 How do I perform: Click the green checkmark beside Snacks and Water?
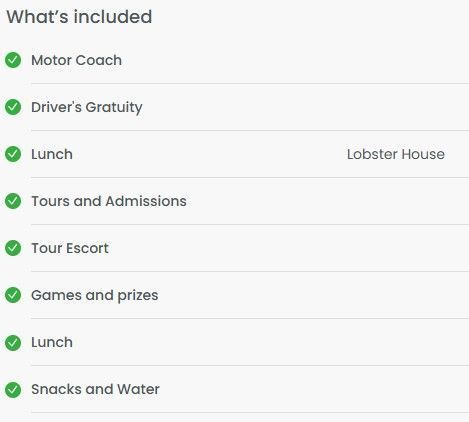pos(13,390)
